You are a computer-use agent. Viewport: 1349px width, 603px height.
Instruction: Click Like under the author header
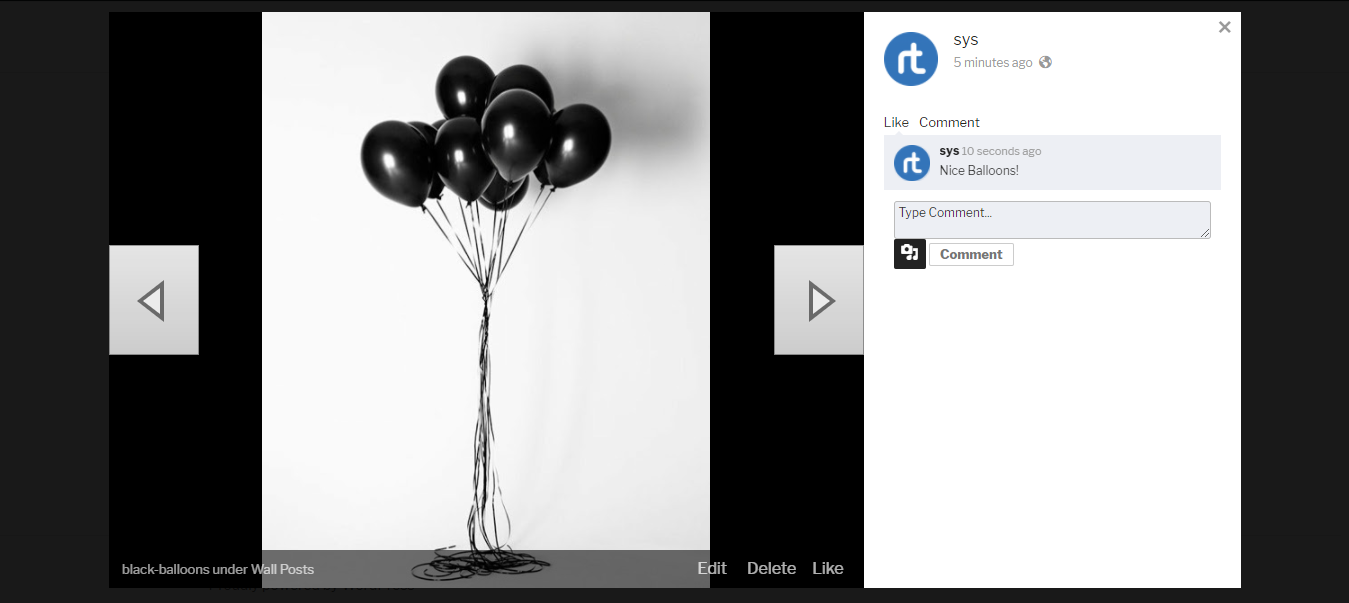896,122
